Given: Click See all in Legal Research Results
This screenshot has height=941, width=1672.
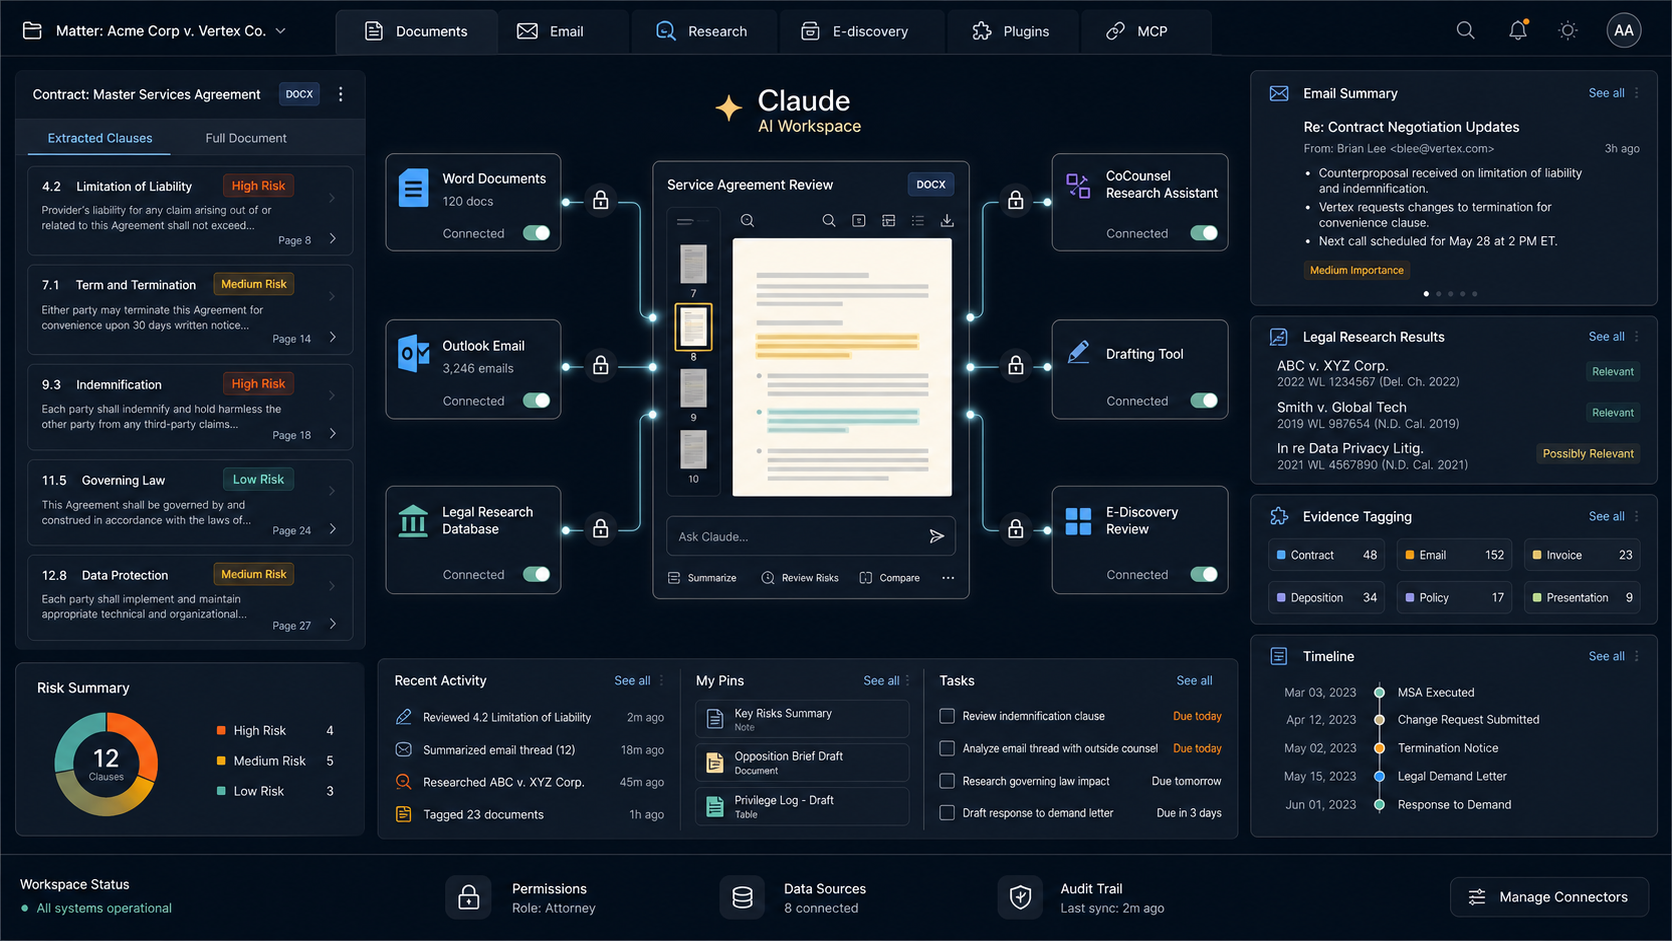Looking at the screenshot, I should 1606,337.
